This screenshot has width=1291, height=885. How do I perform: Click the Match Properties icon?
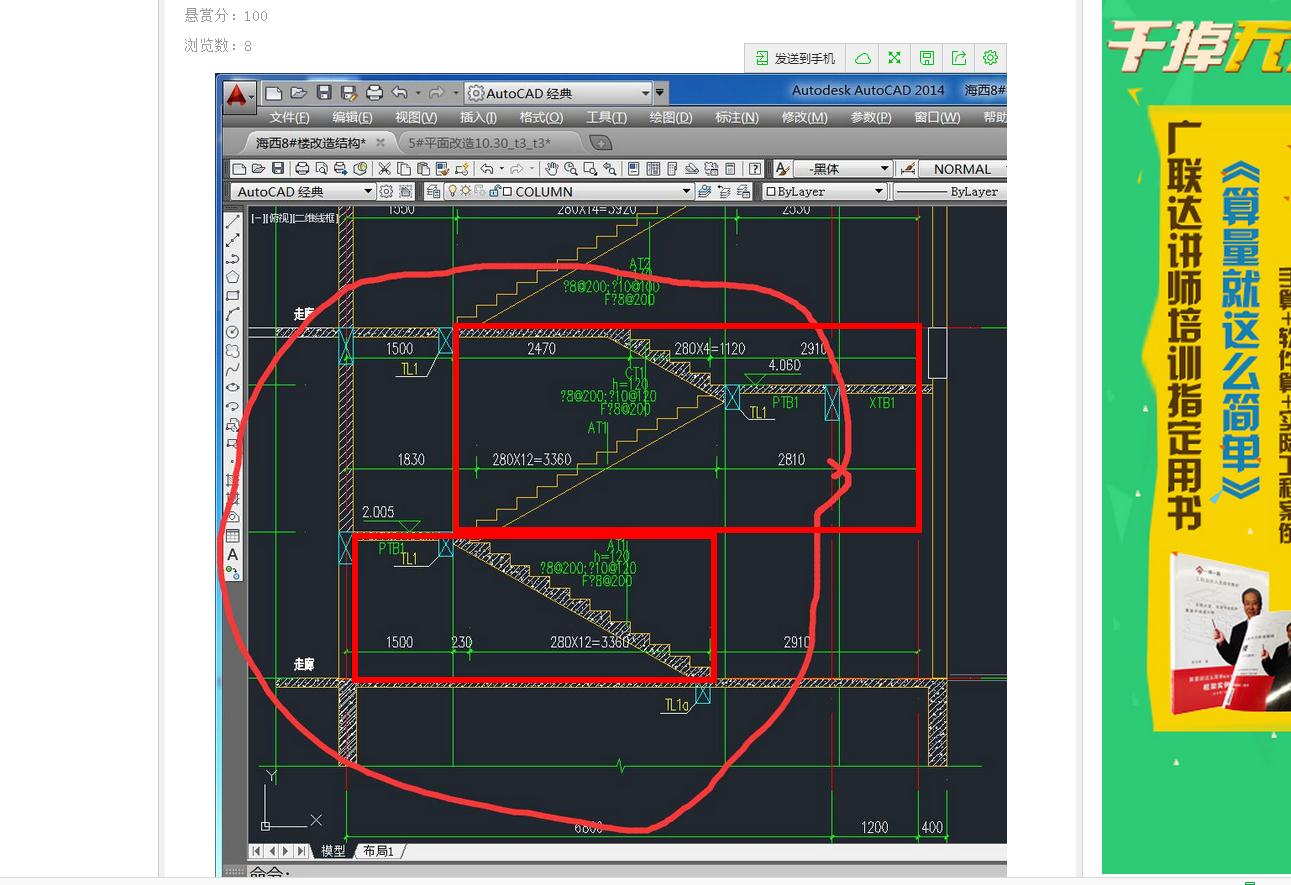(x=444, y=169)
